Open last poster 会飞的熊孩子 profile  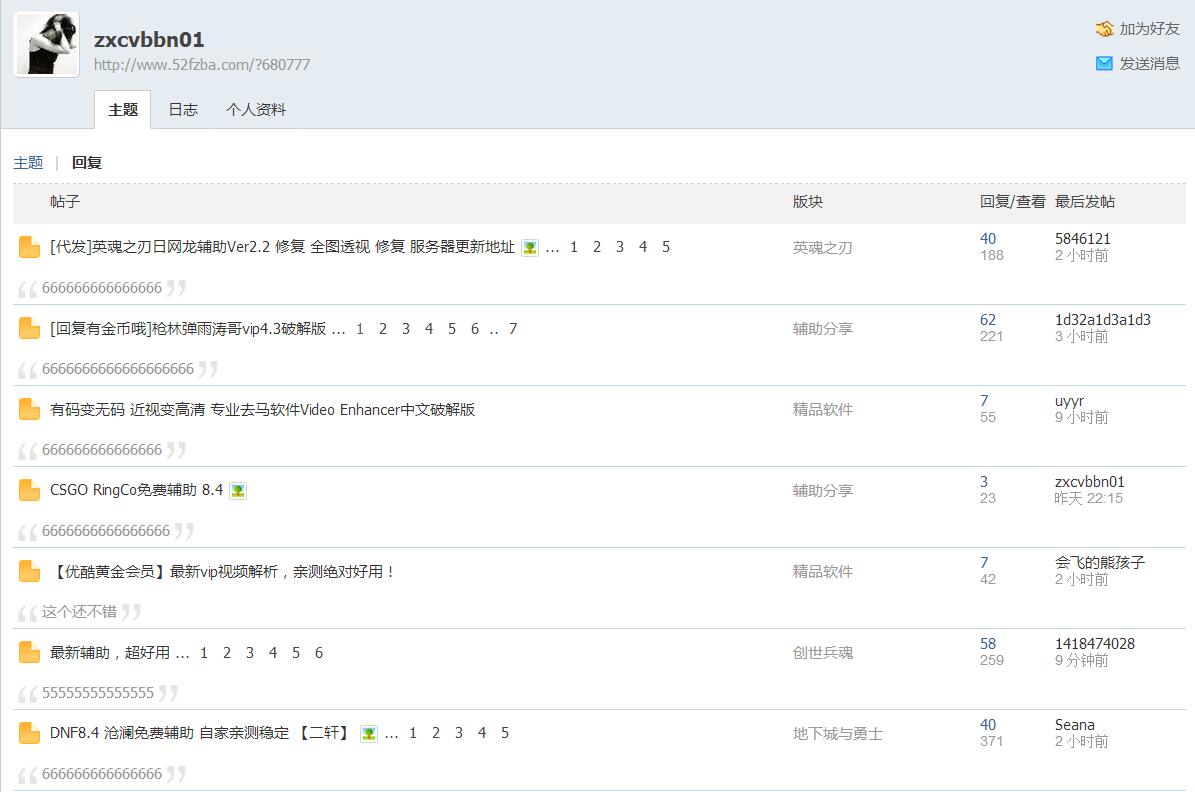(1100, 563)
